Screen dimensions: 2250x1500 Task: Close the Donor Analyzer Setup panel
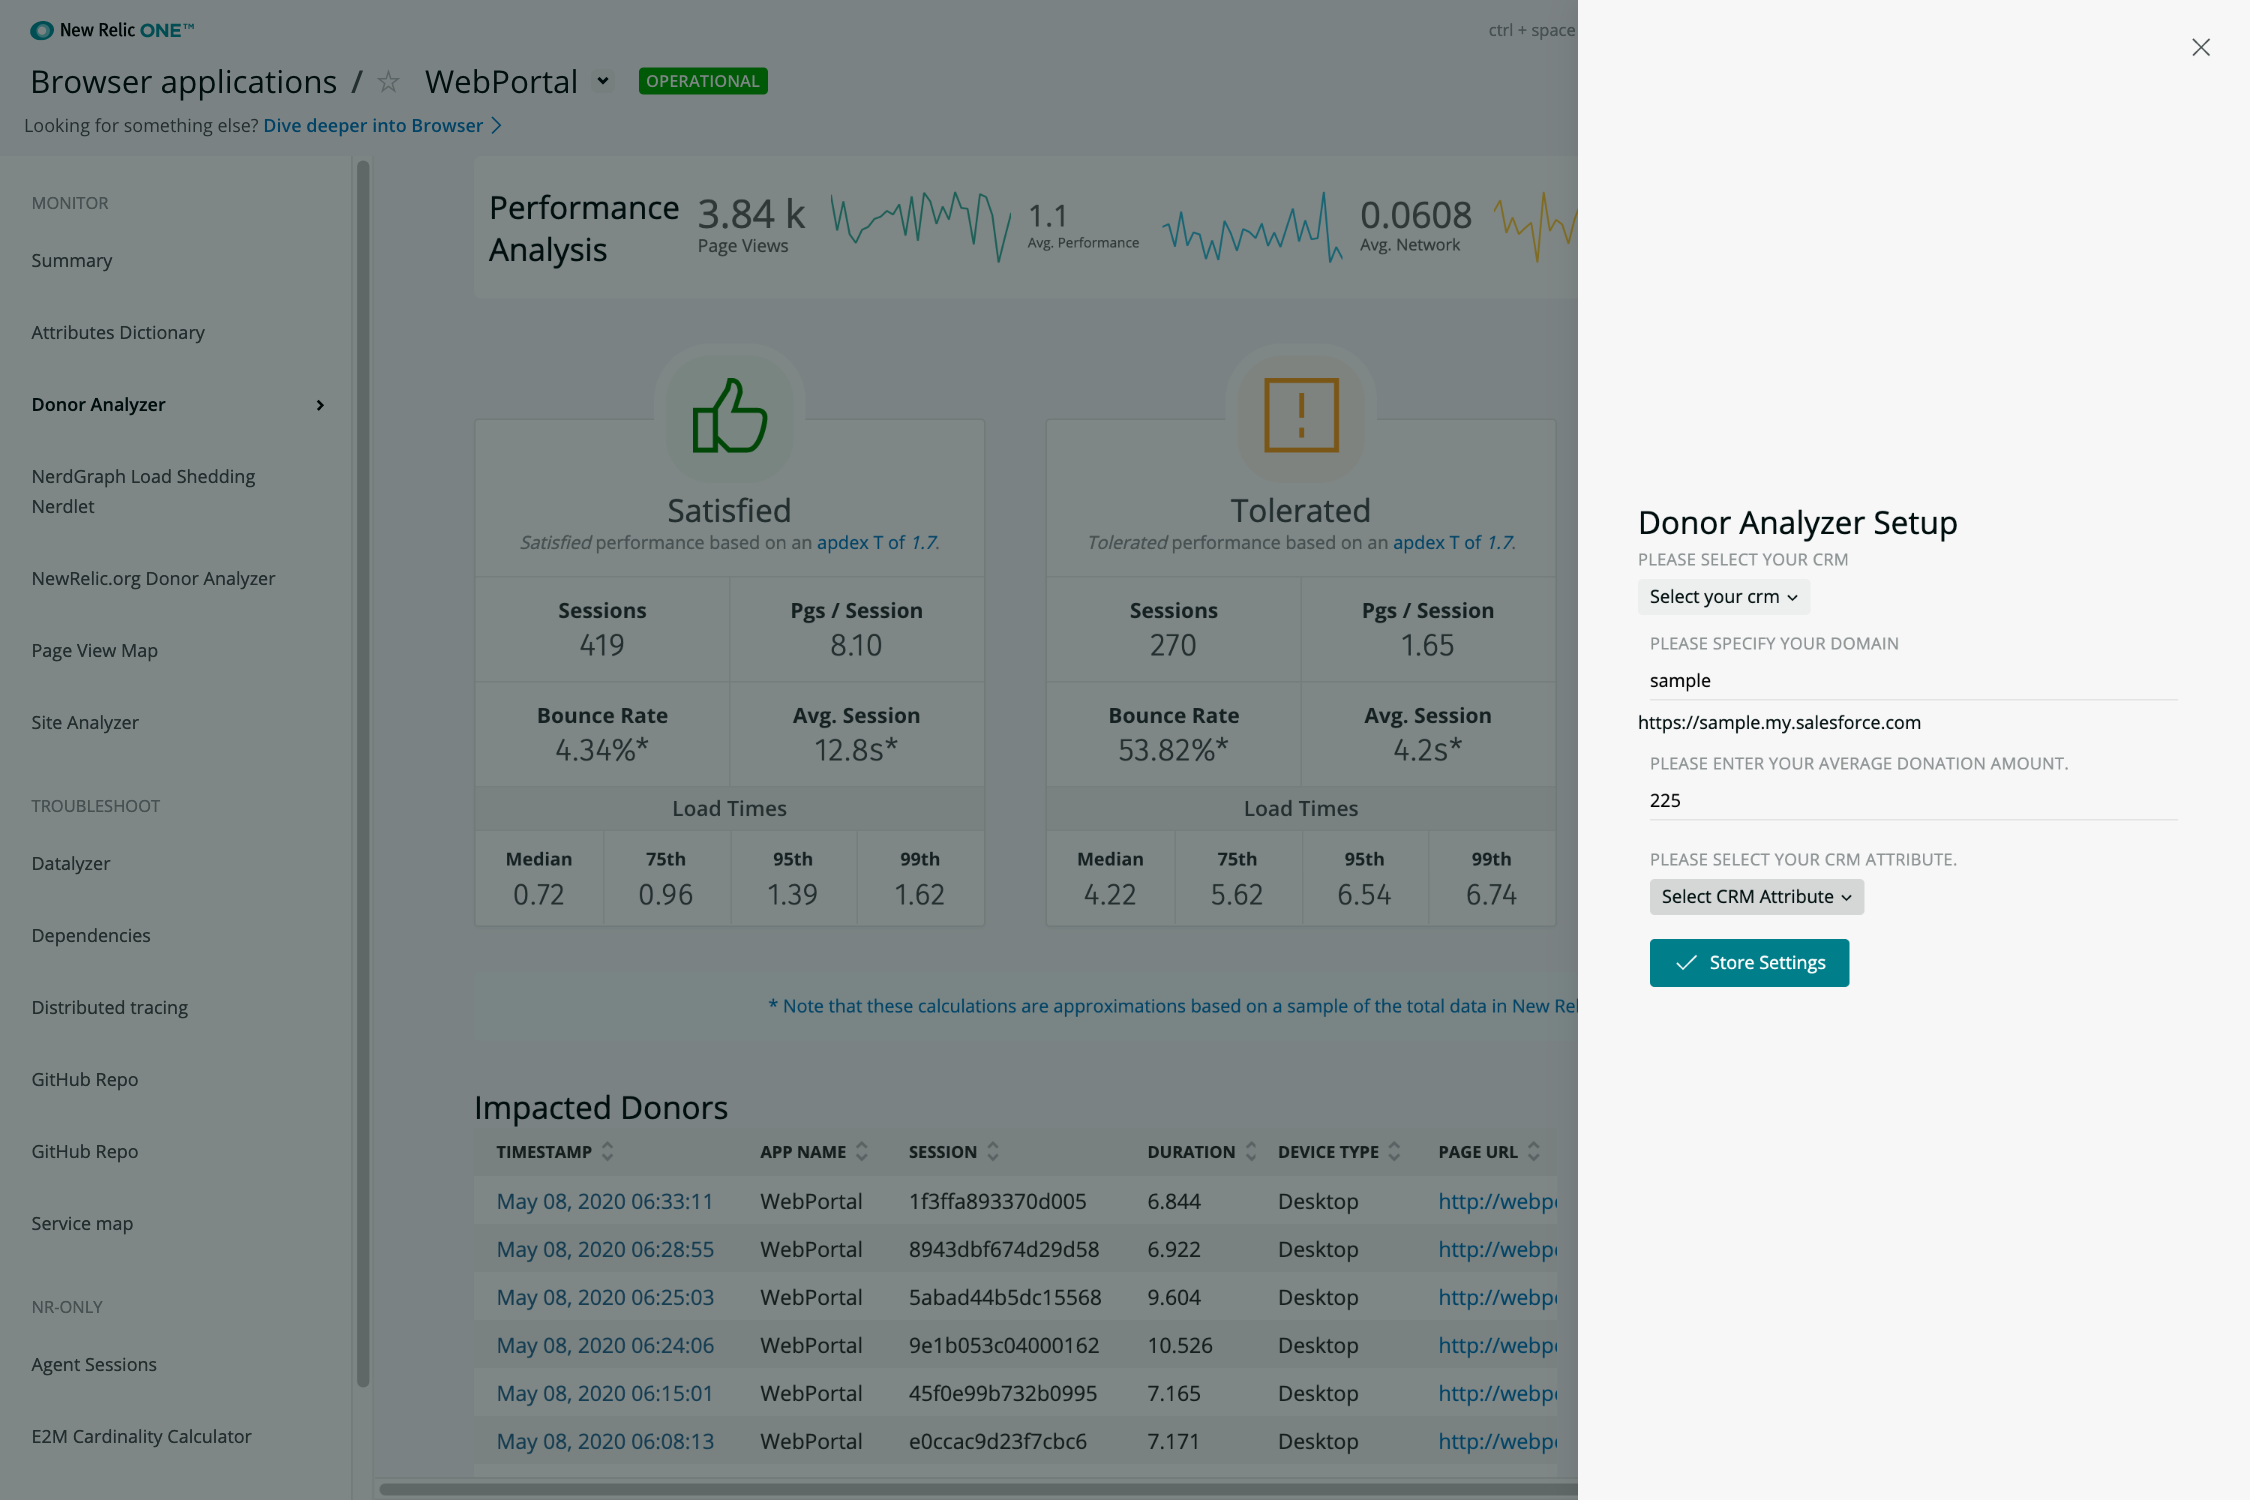click(x=2200, y=47)
